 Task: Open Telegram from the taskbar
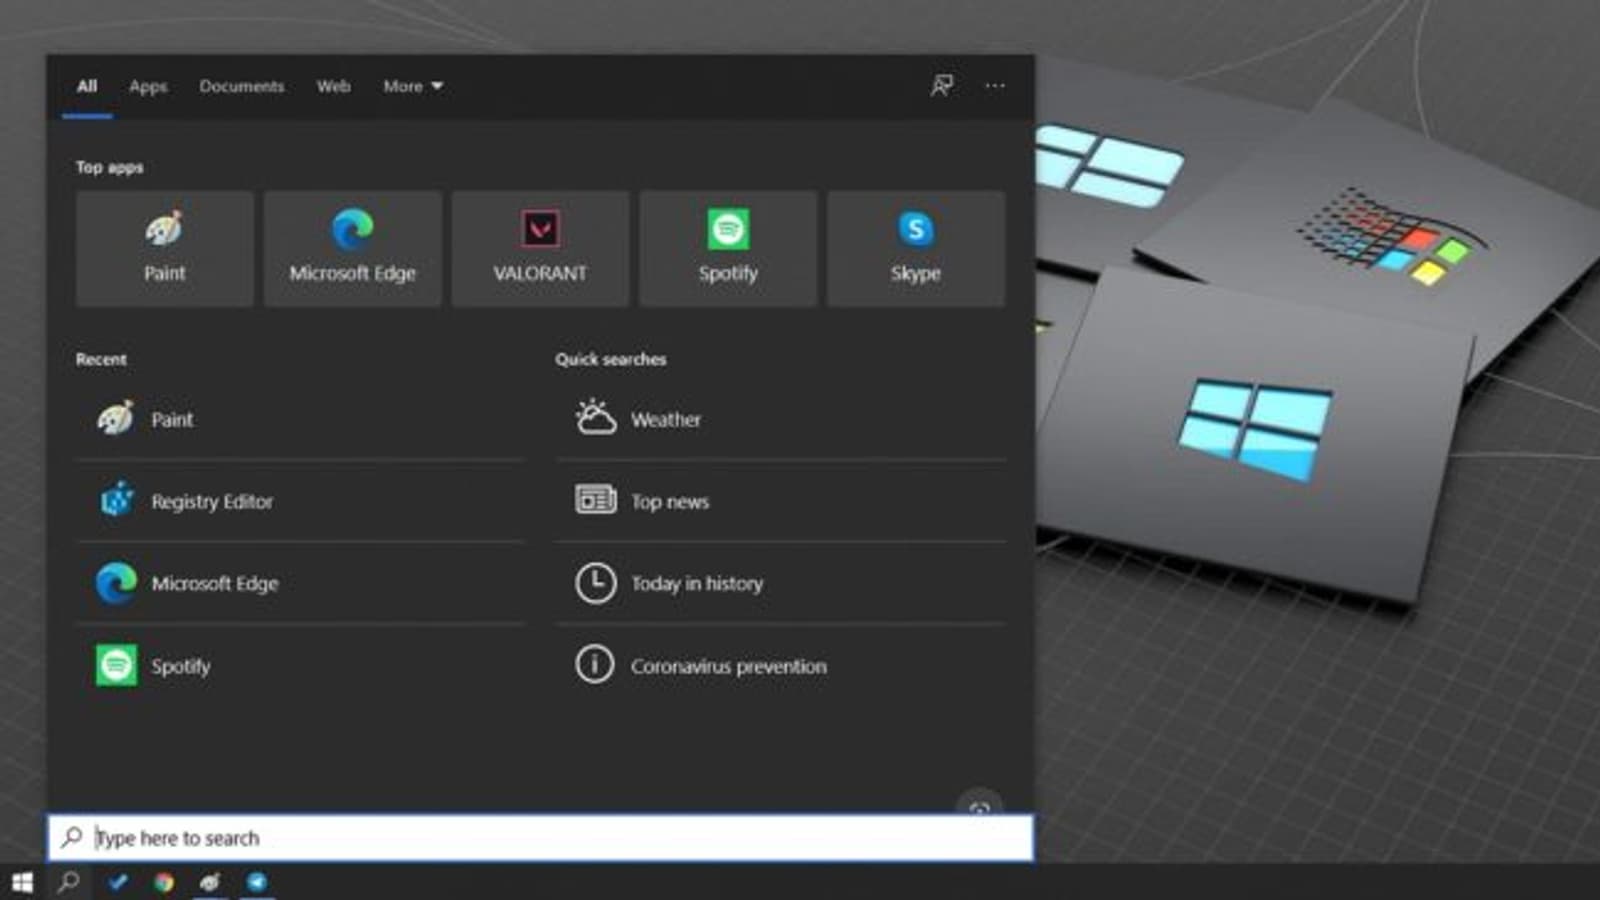(x=257, y=882)
